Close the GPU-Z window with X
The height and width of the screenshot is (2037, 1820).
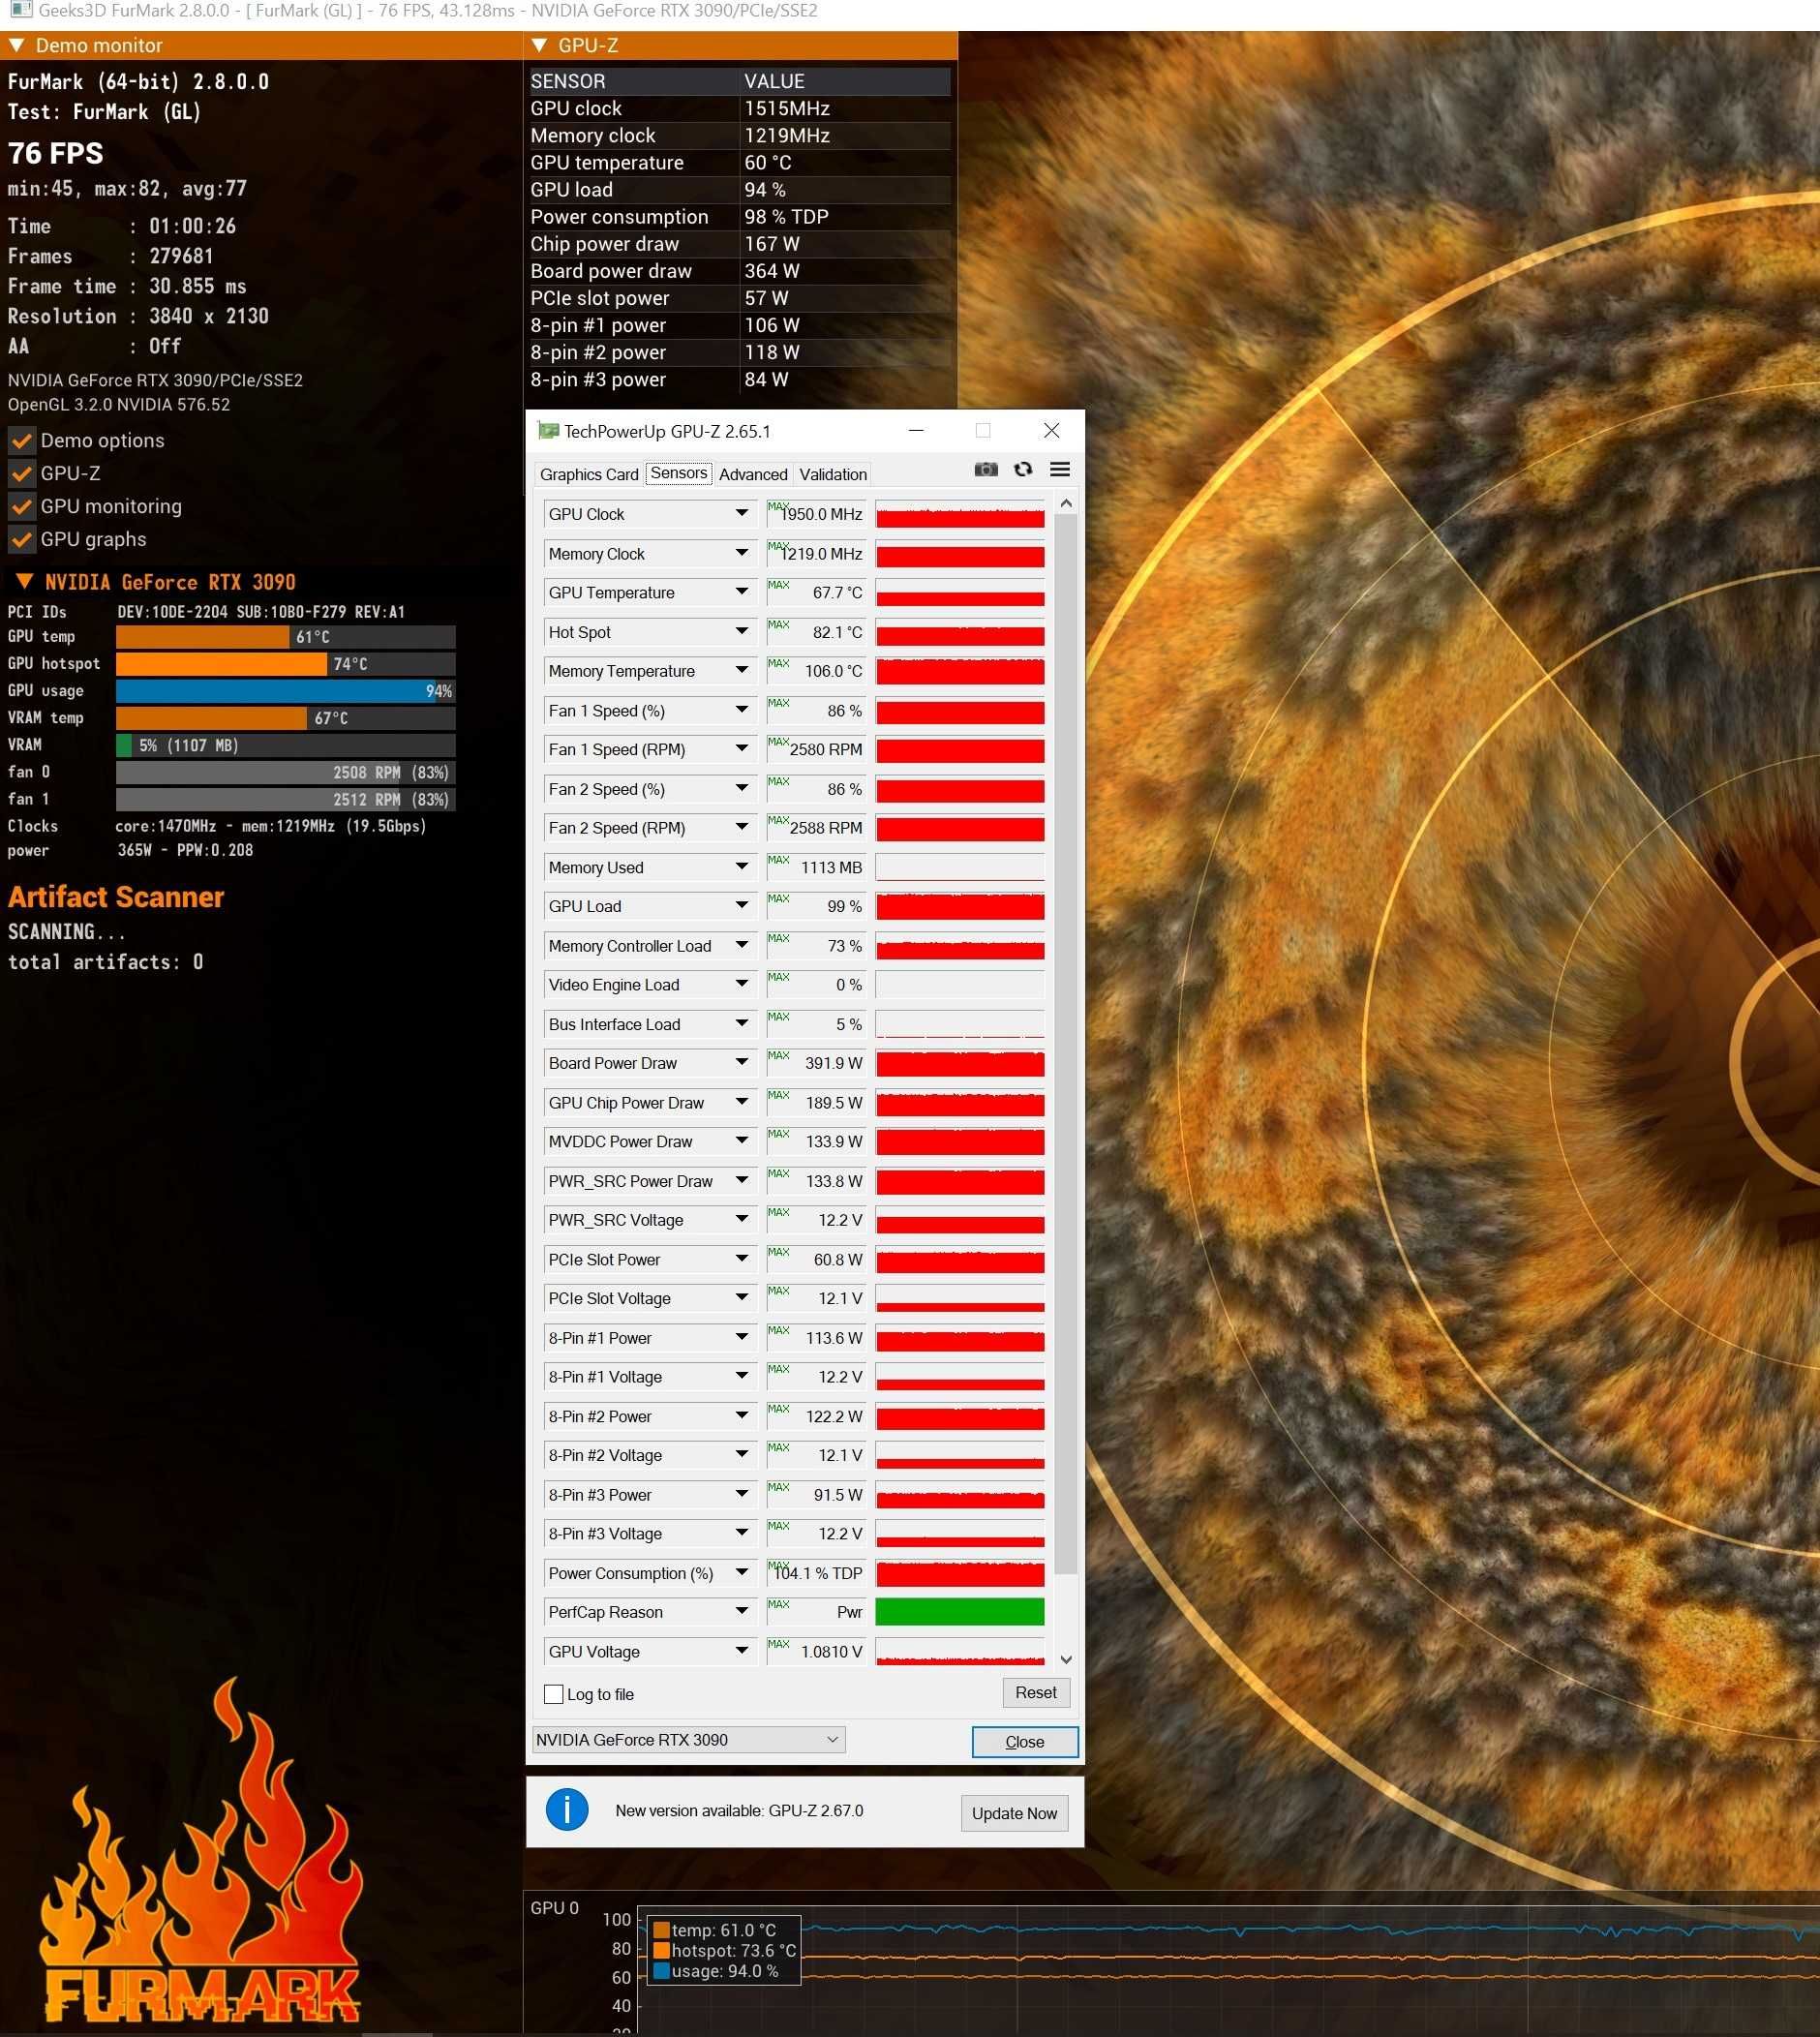pyautogui.click(x=1051, y=431)
